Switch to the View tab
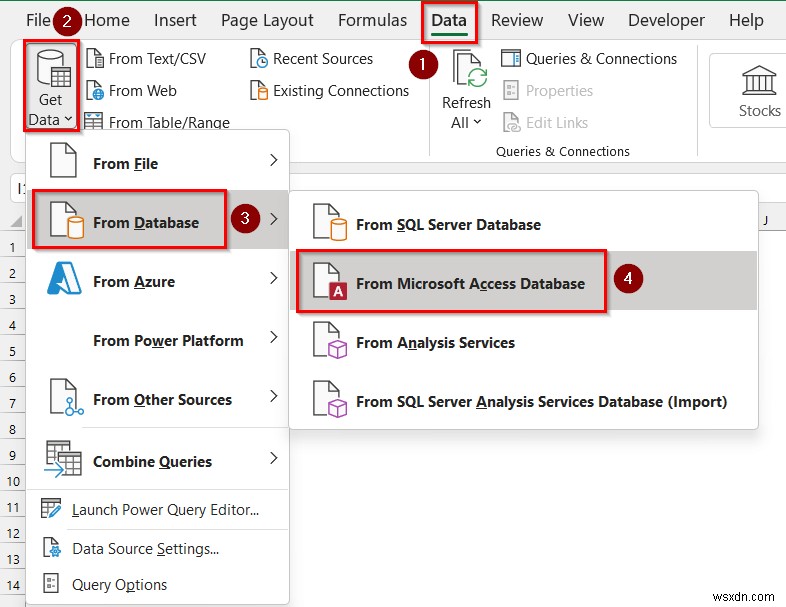The height and width of the screenshot is (607, 786). point(585,20)
